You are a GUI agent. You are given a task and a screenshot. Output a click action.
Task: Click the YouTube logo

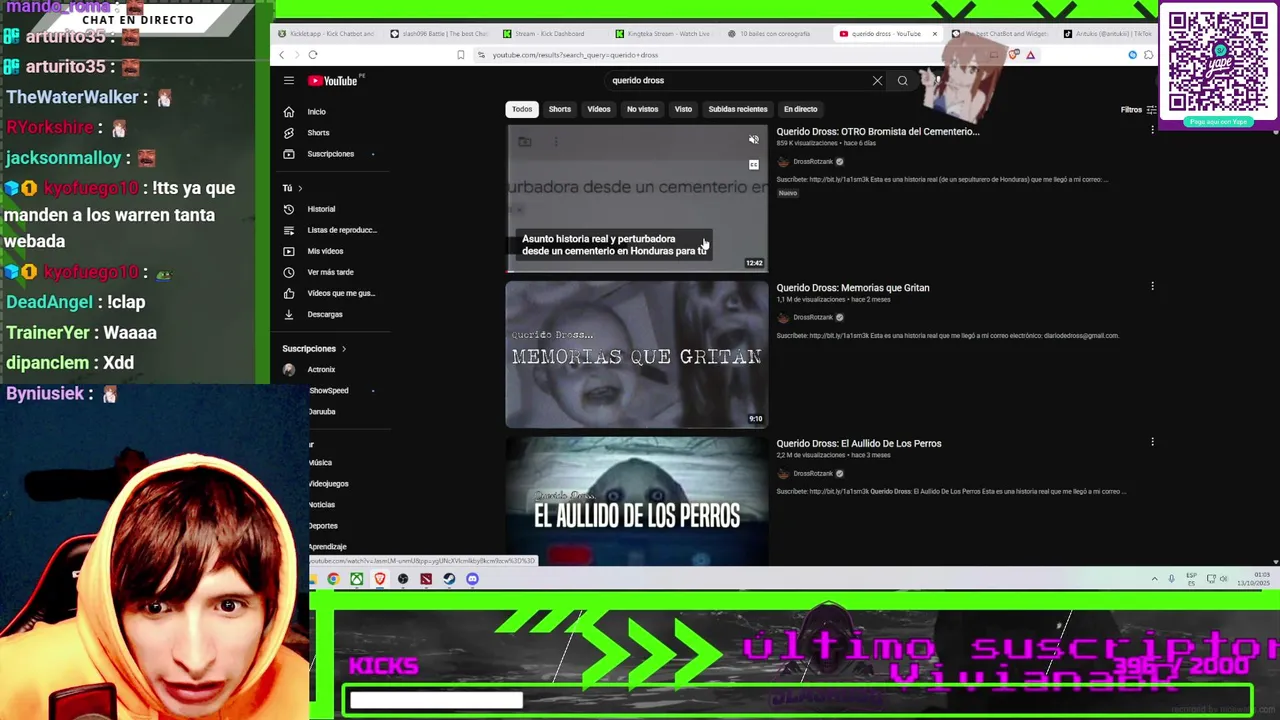[x=333, y=81]
